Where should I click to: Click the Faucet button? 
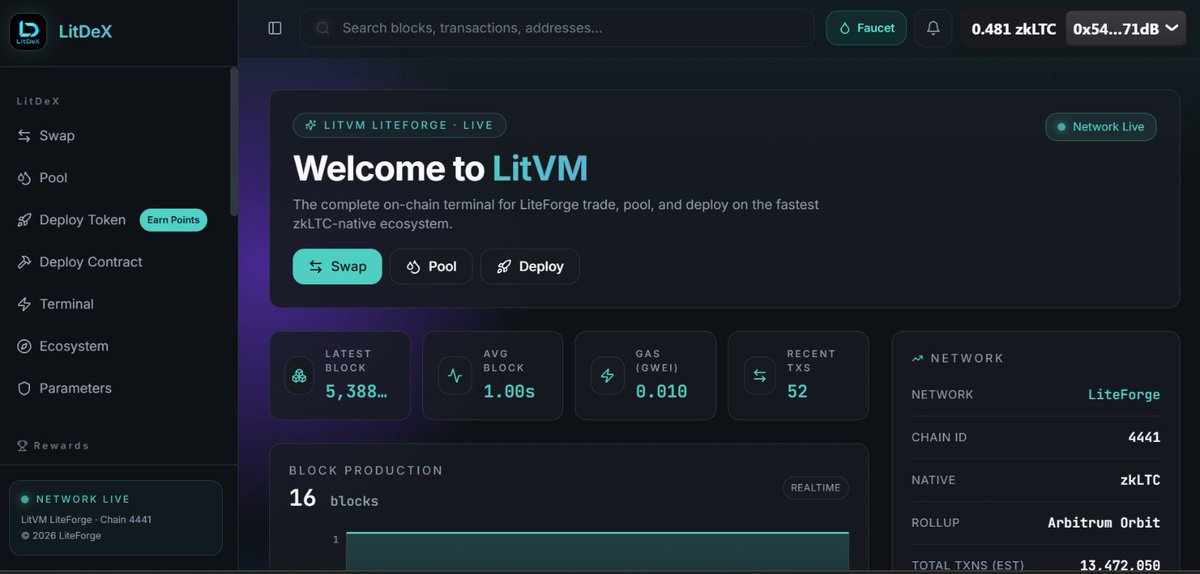point(866,28)
